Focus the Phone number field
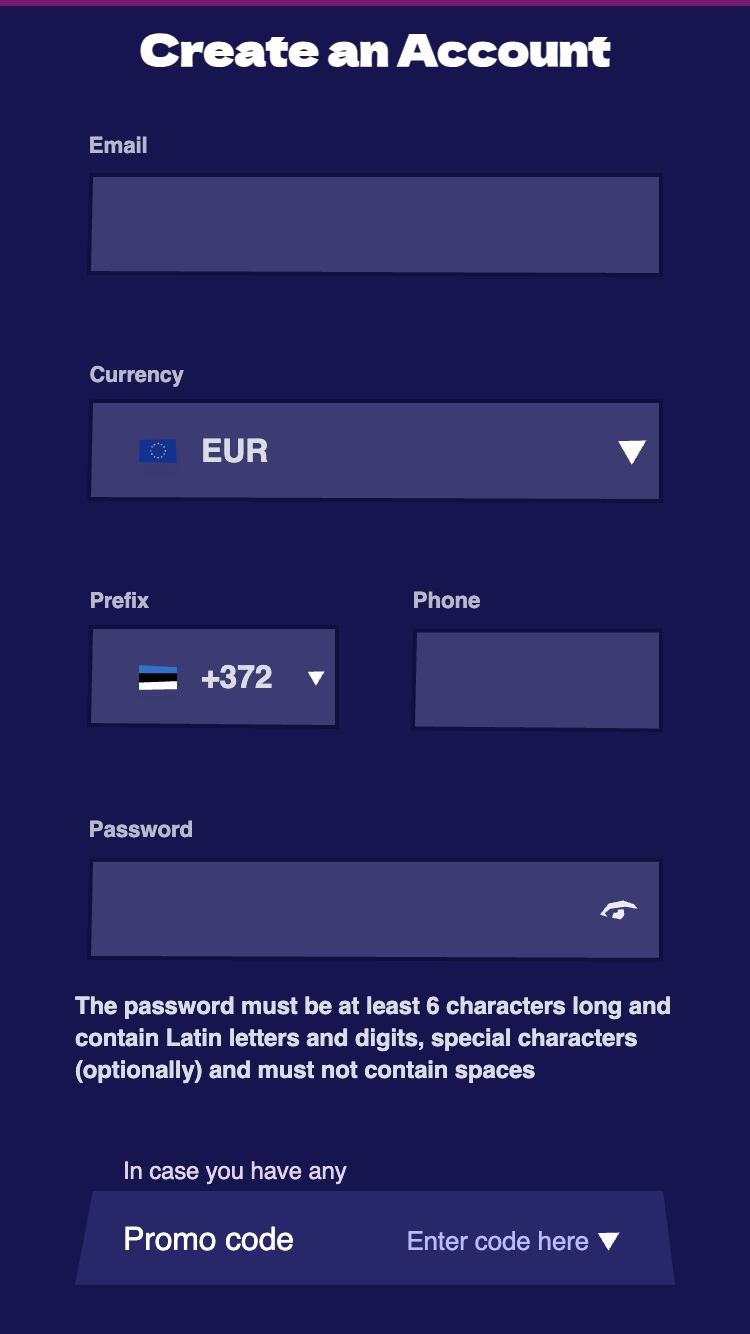 coord(537,679)
